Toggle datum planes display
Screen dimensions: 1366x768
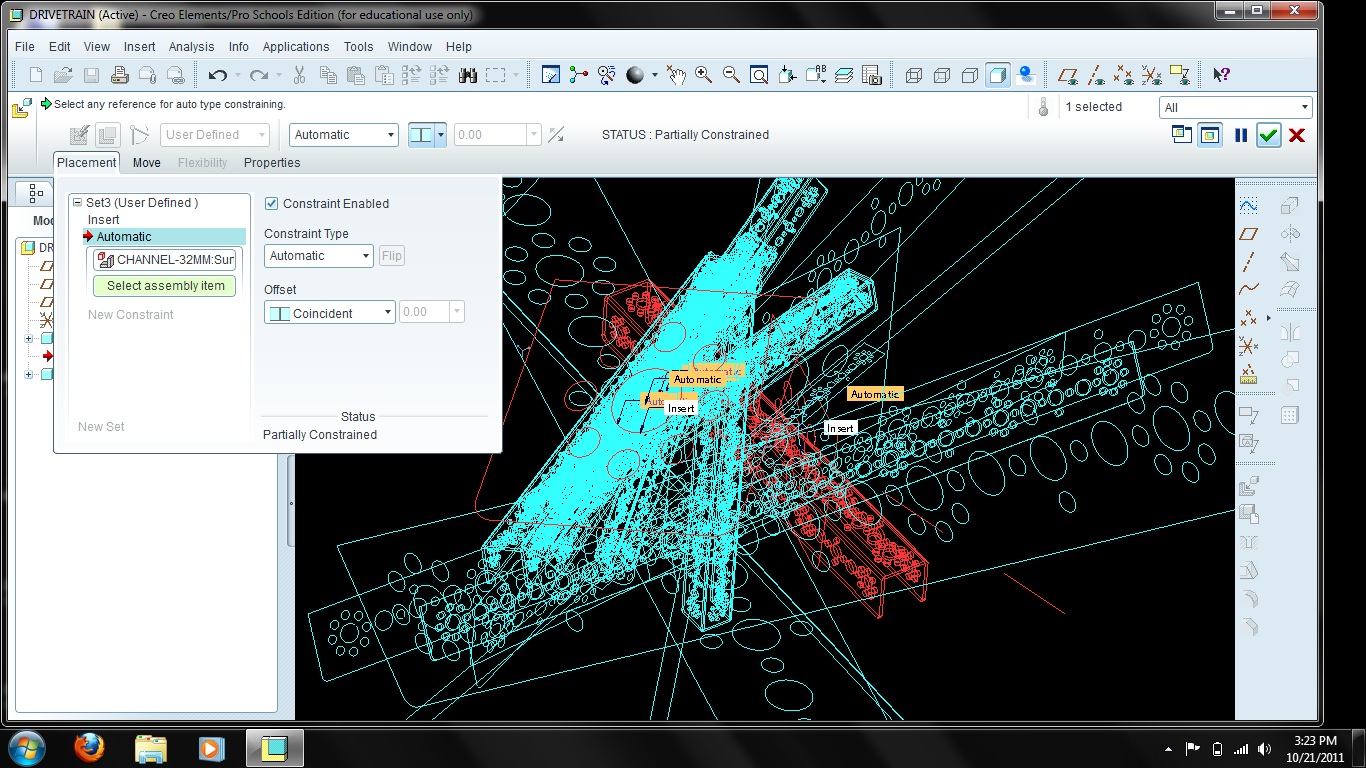[x=1068, y=75]
